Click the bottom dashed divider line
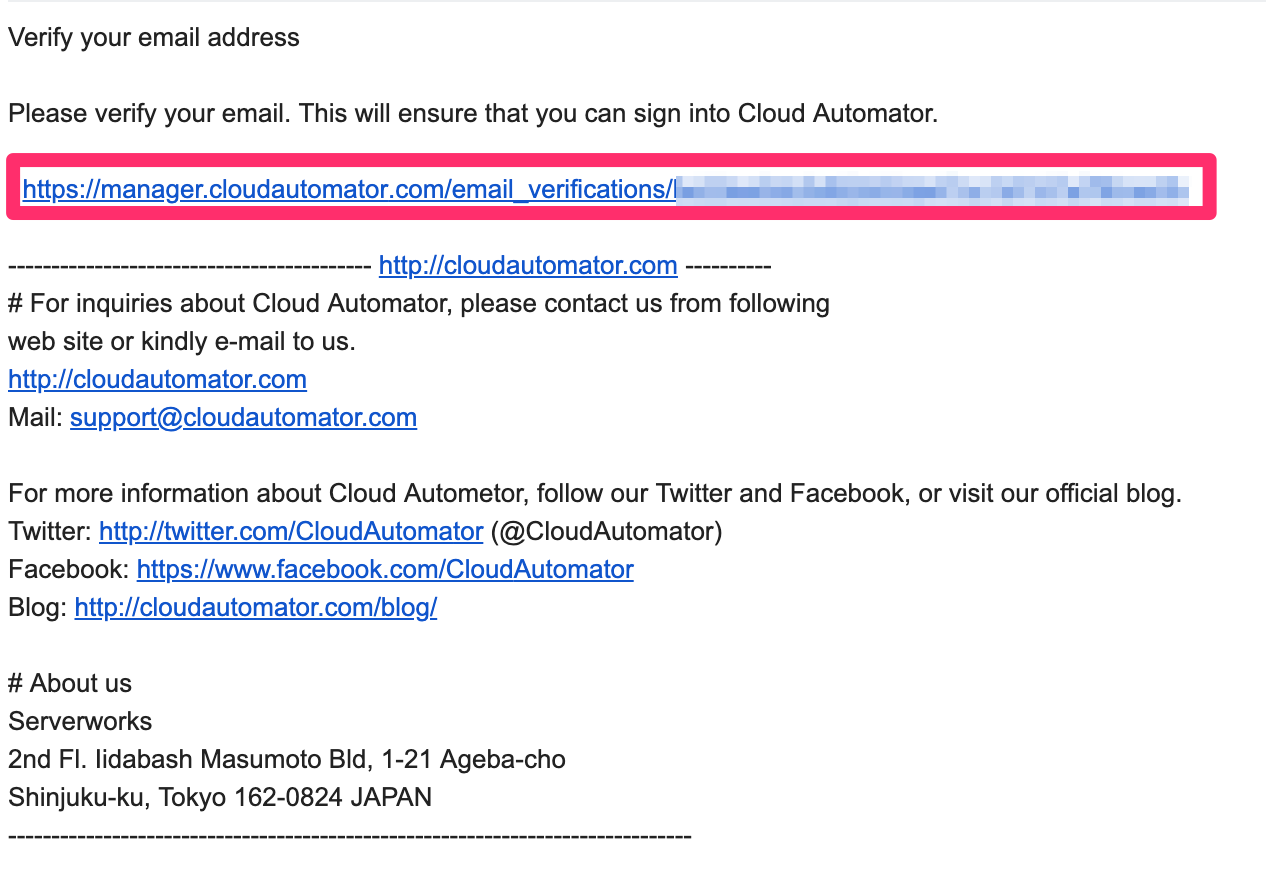The width and height of the screenshot is (1266, 892). (x=349, y=836)
